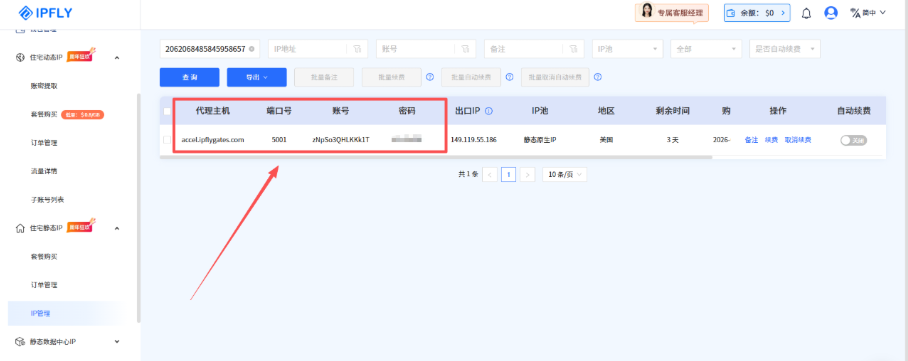Screen dimensions: 908x361
Task: Click the 备注 link in the row
Action: point(751,140)
